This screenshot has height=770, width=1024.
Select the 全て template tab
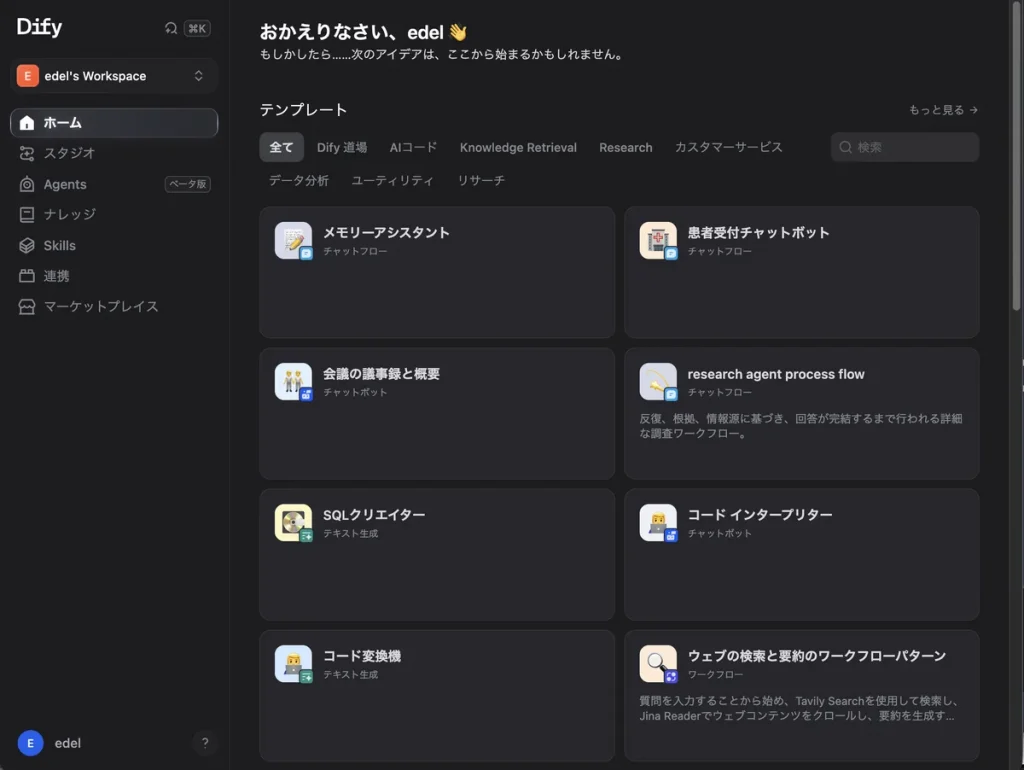(281, 147)
